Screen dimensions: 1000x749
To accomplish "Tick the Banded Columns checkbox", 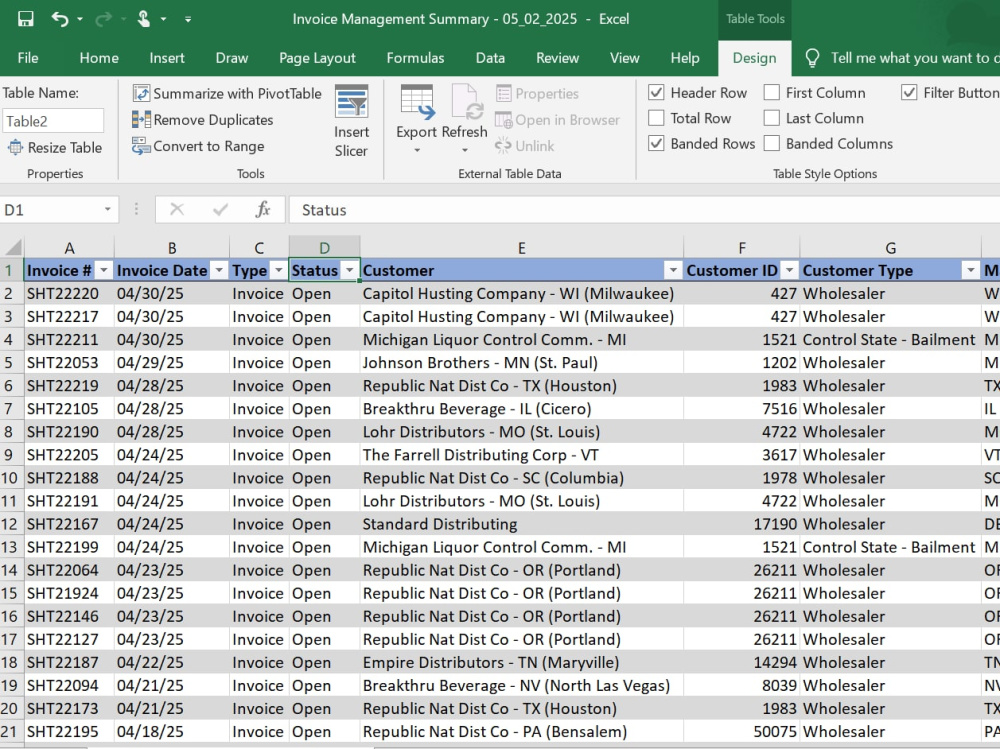I will pos(772,144).
